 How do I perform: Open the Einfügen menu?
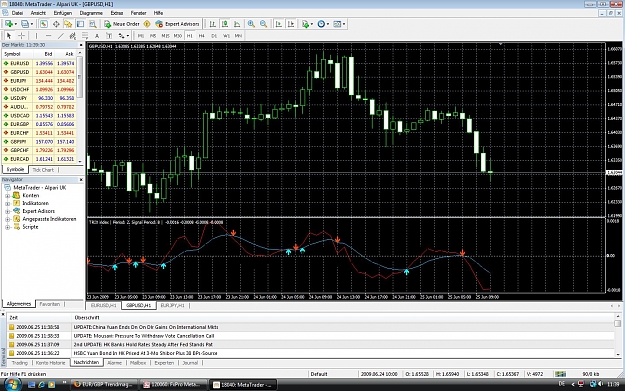[63, 13]
